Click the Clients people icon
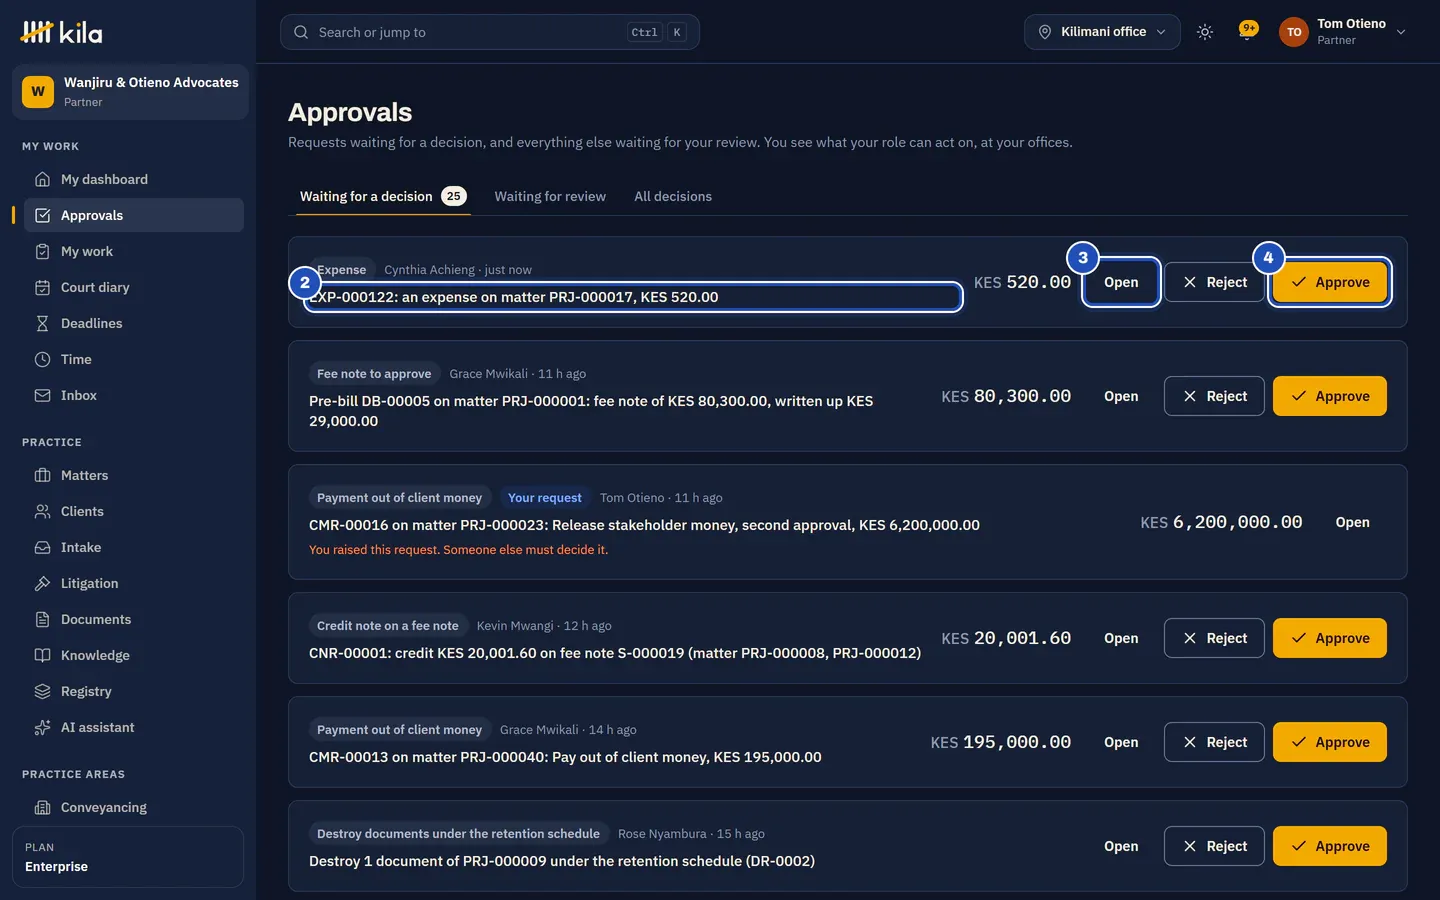Image resolution: width=1440 pixels, height=900 pixels. pos(42,511)
